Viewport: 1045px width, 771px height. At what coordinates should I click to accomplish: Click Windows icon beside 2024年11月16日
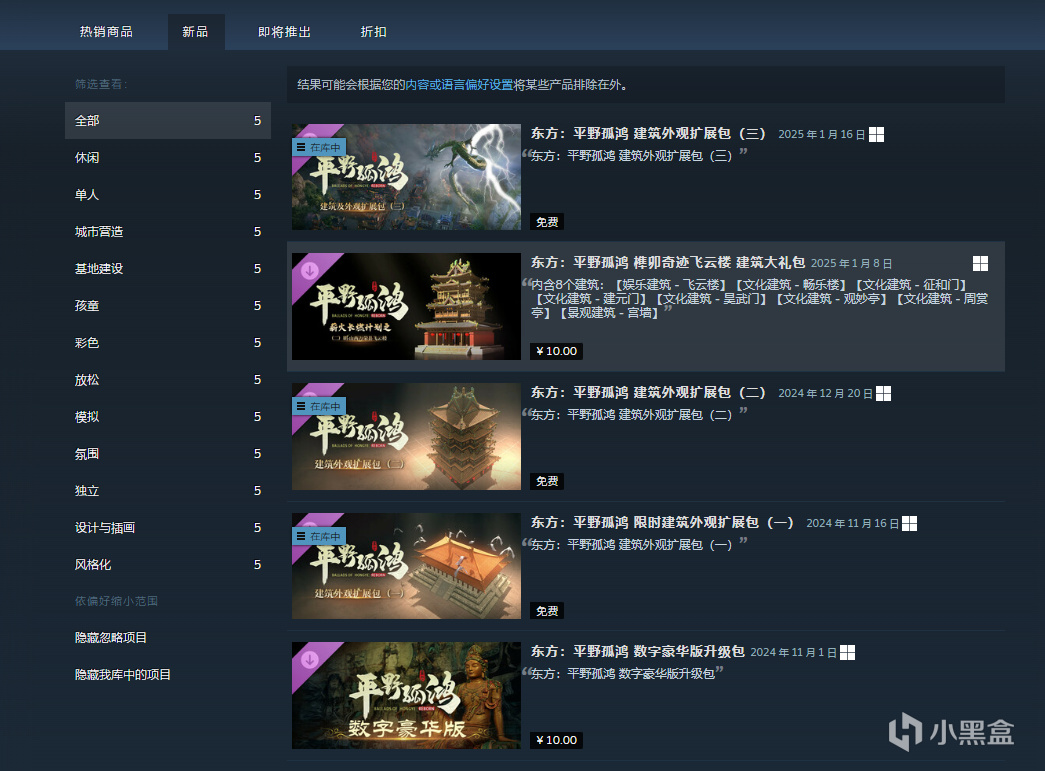tap(910, 523)
